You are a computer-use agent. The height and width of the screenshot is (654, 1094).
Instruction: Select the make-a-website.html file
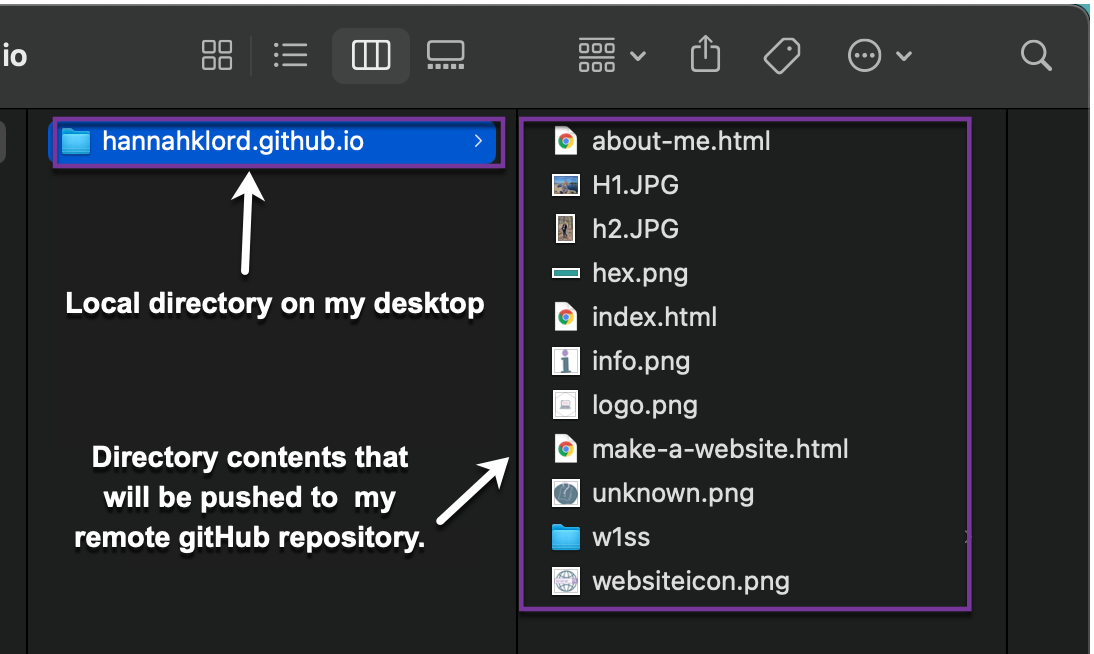tap(719, 449)
